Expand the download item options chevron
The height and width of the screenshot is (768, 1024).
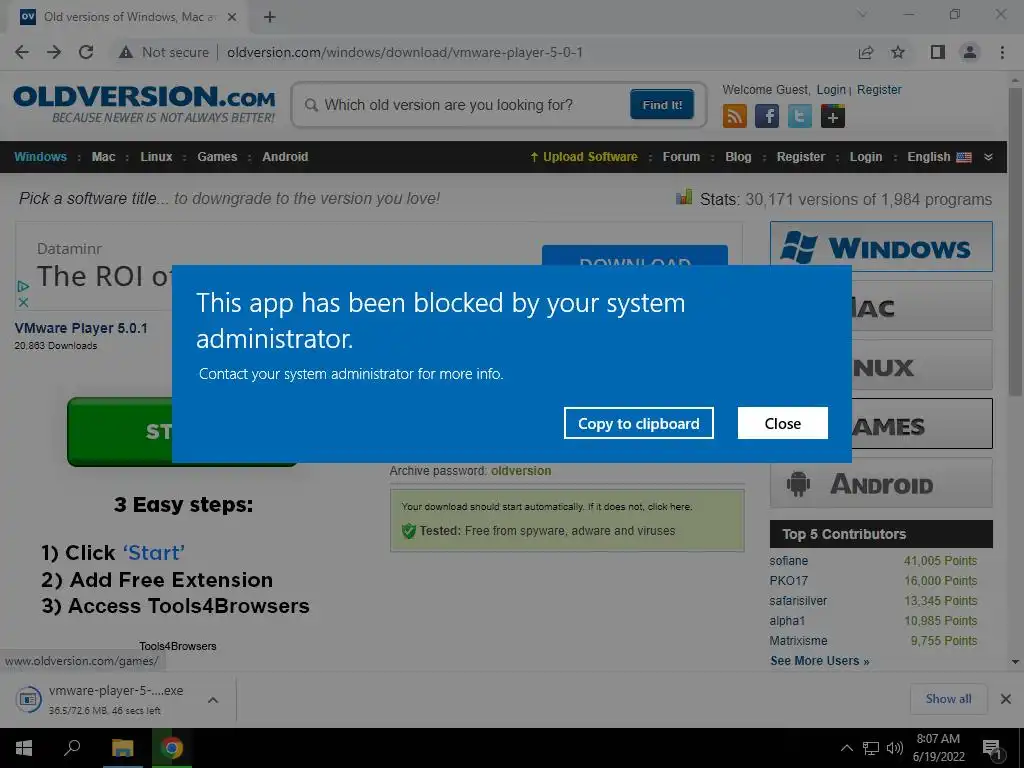pos(213,700)
